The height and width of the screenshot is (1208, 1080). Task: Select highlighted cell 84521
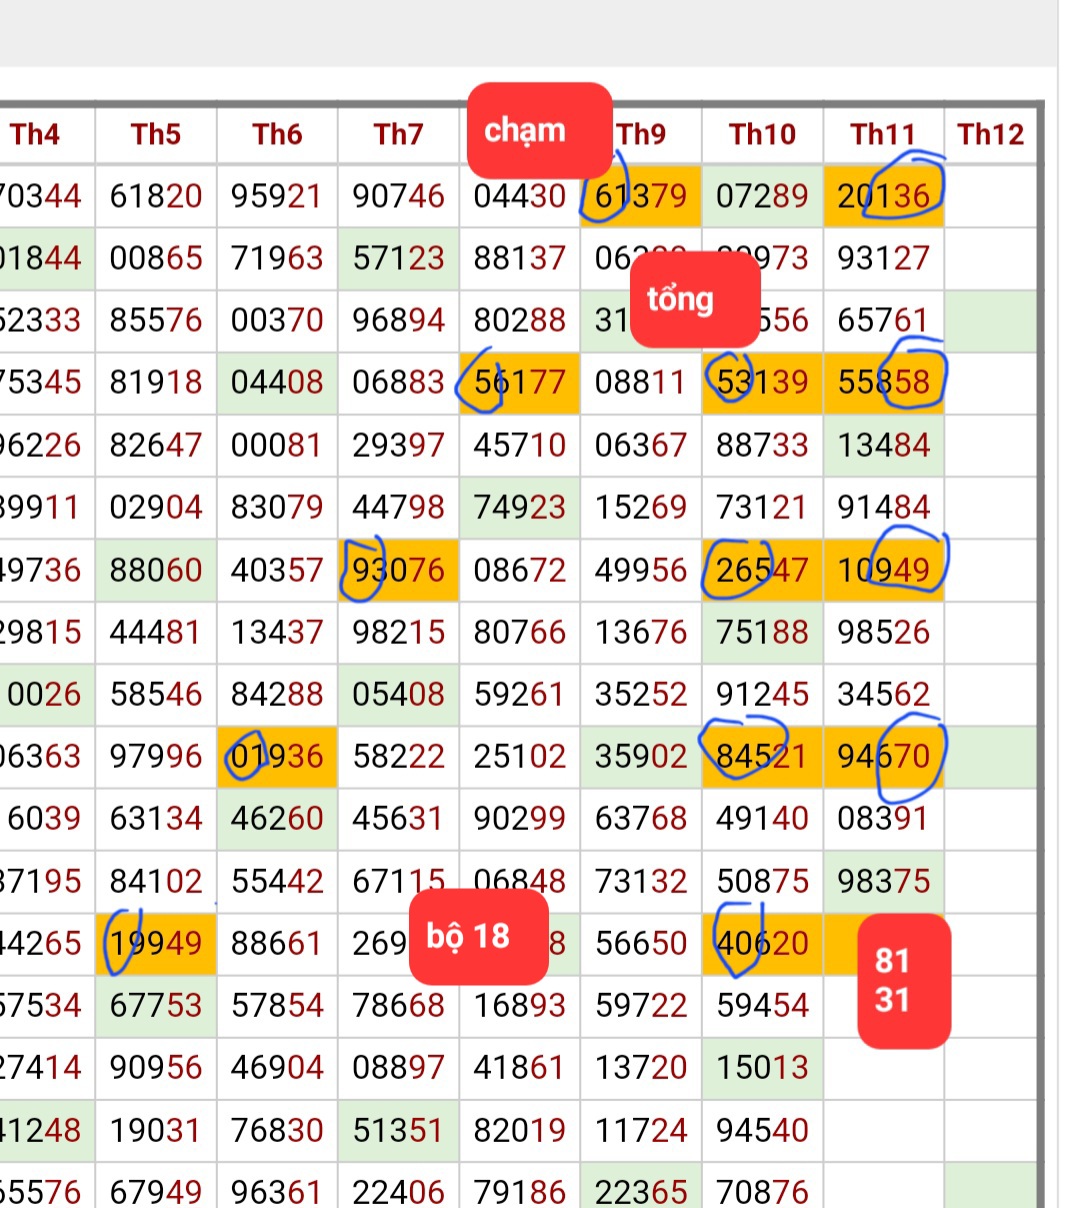point(762,756)
